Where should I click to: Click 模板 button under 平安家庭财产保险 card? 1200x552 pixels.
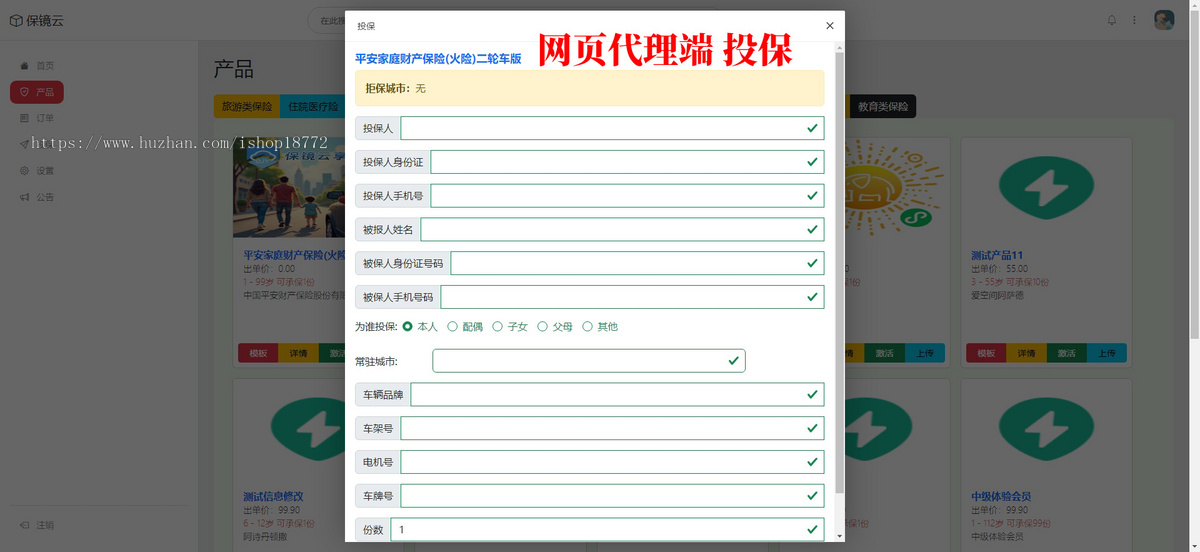tap(258, 353)
